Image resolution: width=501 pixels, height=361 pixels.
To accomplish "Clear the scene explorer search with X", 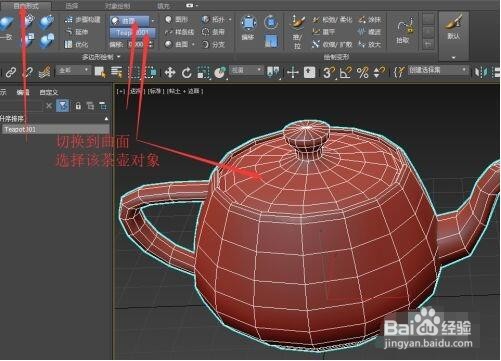I will pyautogui.click(x=49, y=106).
